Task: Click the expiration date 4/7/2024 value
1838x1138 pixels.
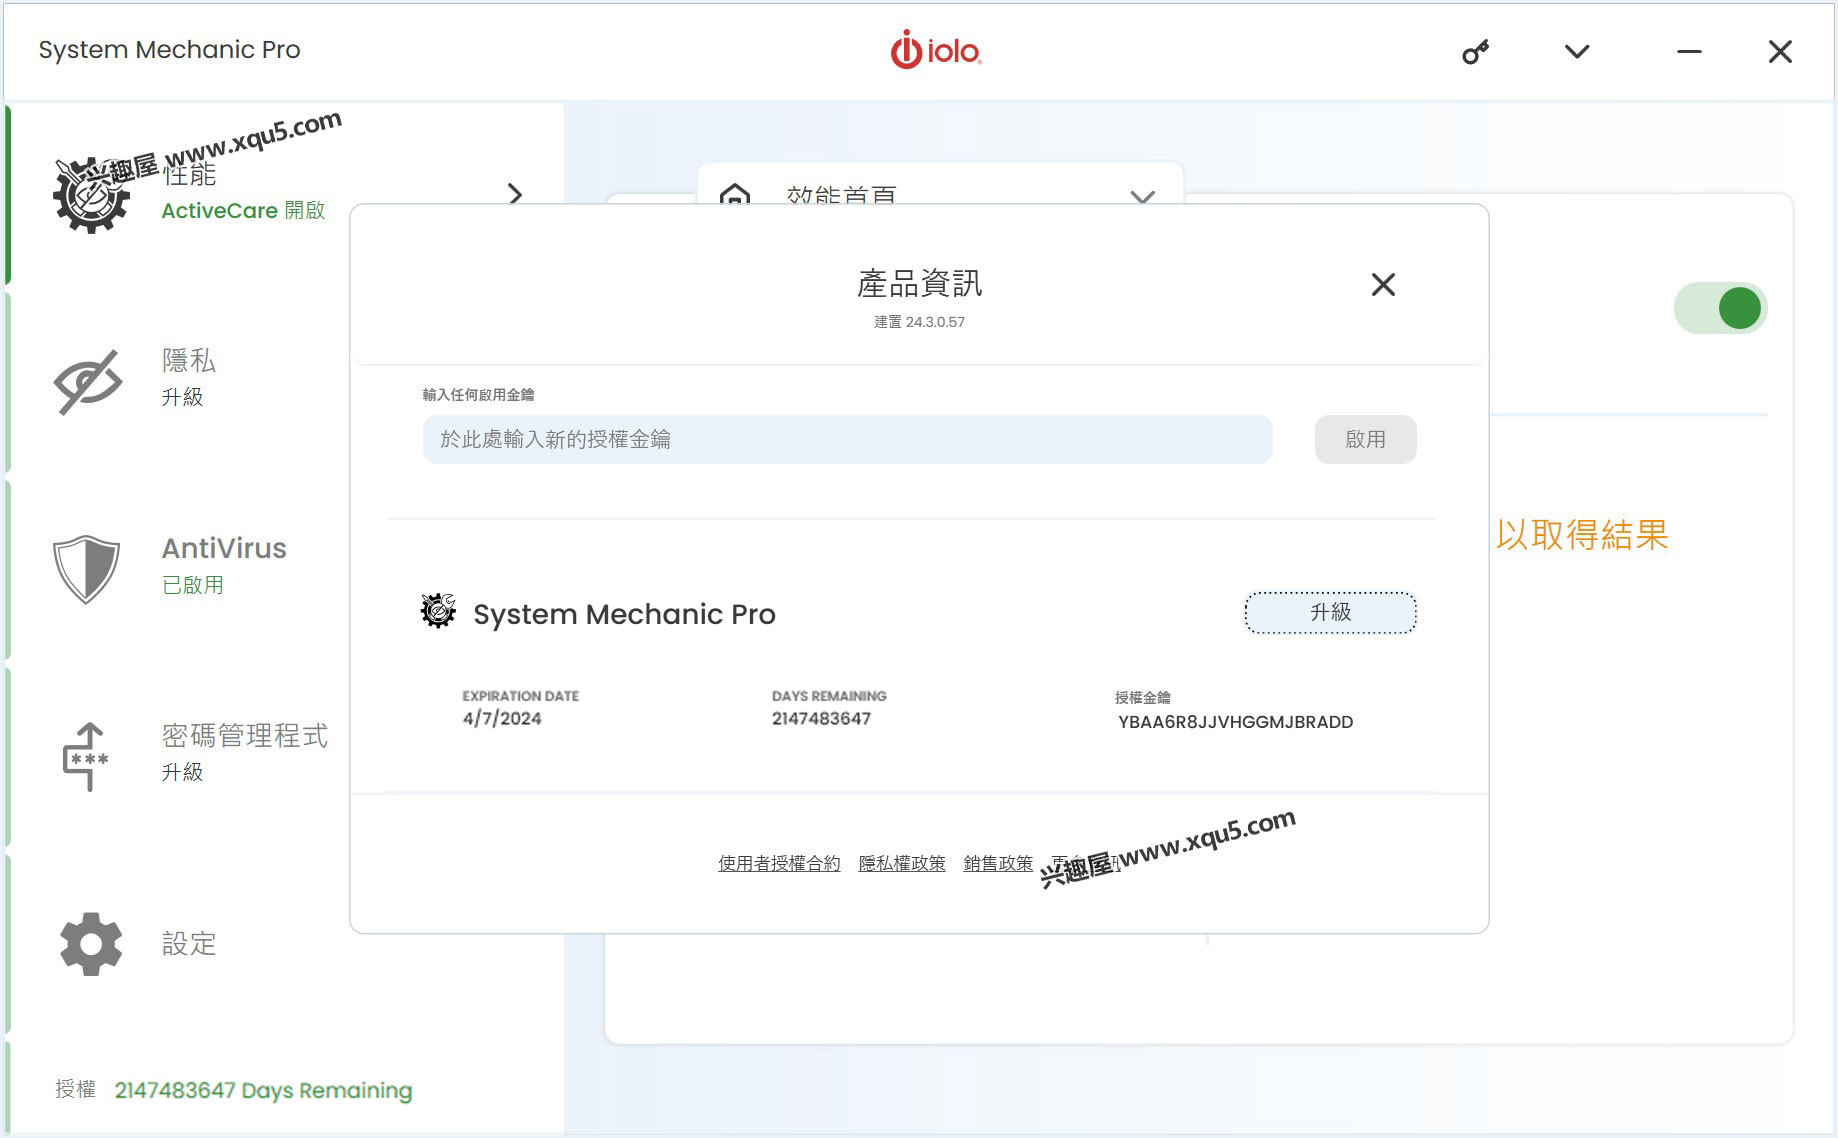Action: click(x=502, y=718)
